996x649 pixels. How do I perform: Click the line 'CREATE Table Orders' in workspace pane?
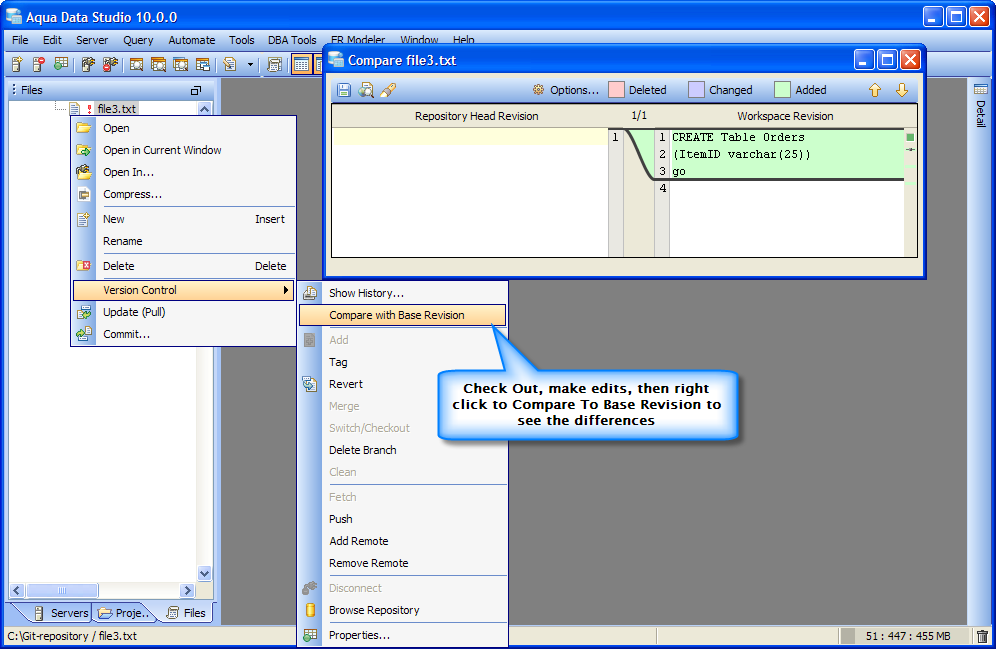738,137
